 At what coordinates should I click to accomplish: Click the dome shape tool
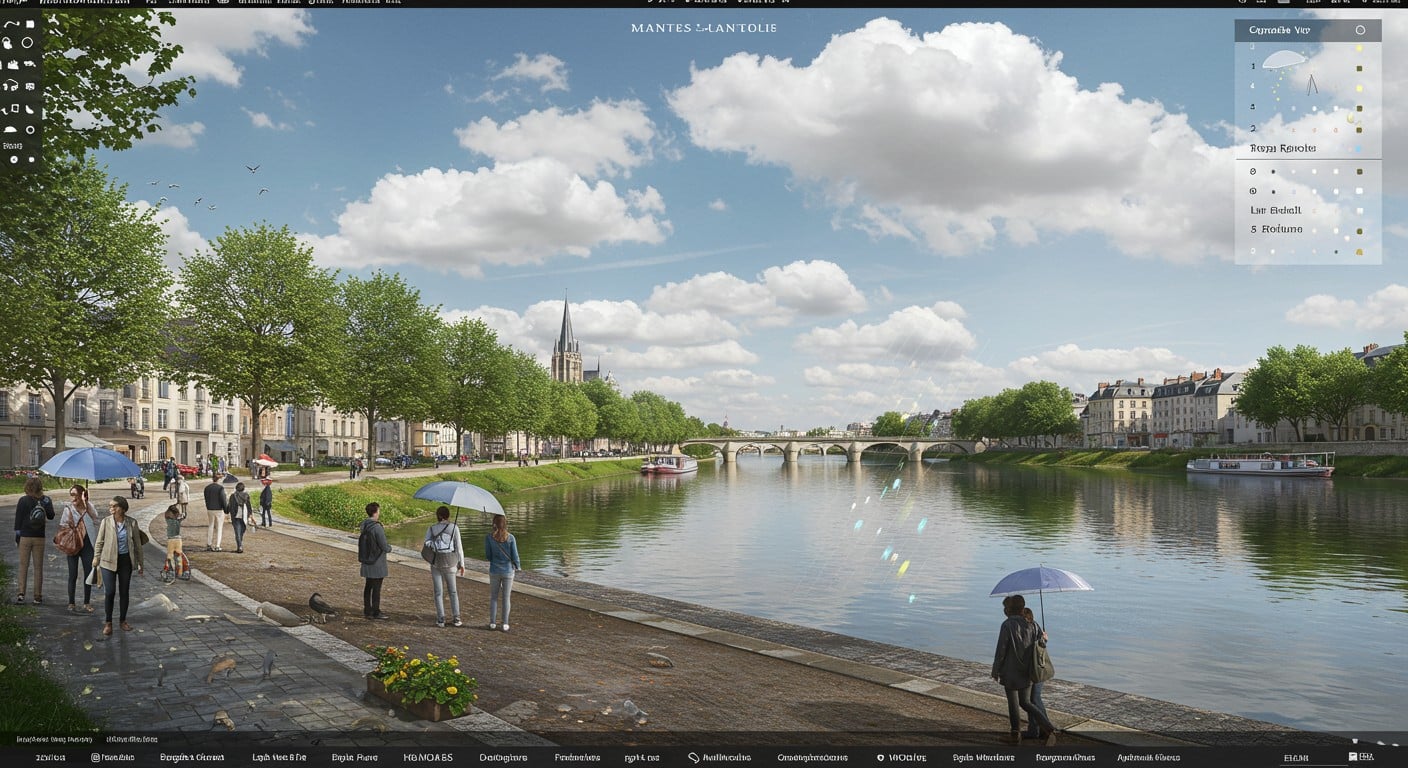pos(10,130)
